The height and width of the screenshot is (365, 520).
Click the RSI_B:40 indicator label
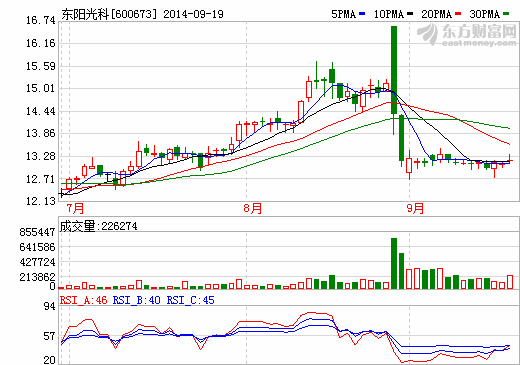[x=137, y=300]
